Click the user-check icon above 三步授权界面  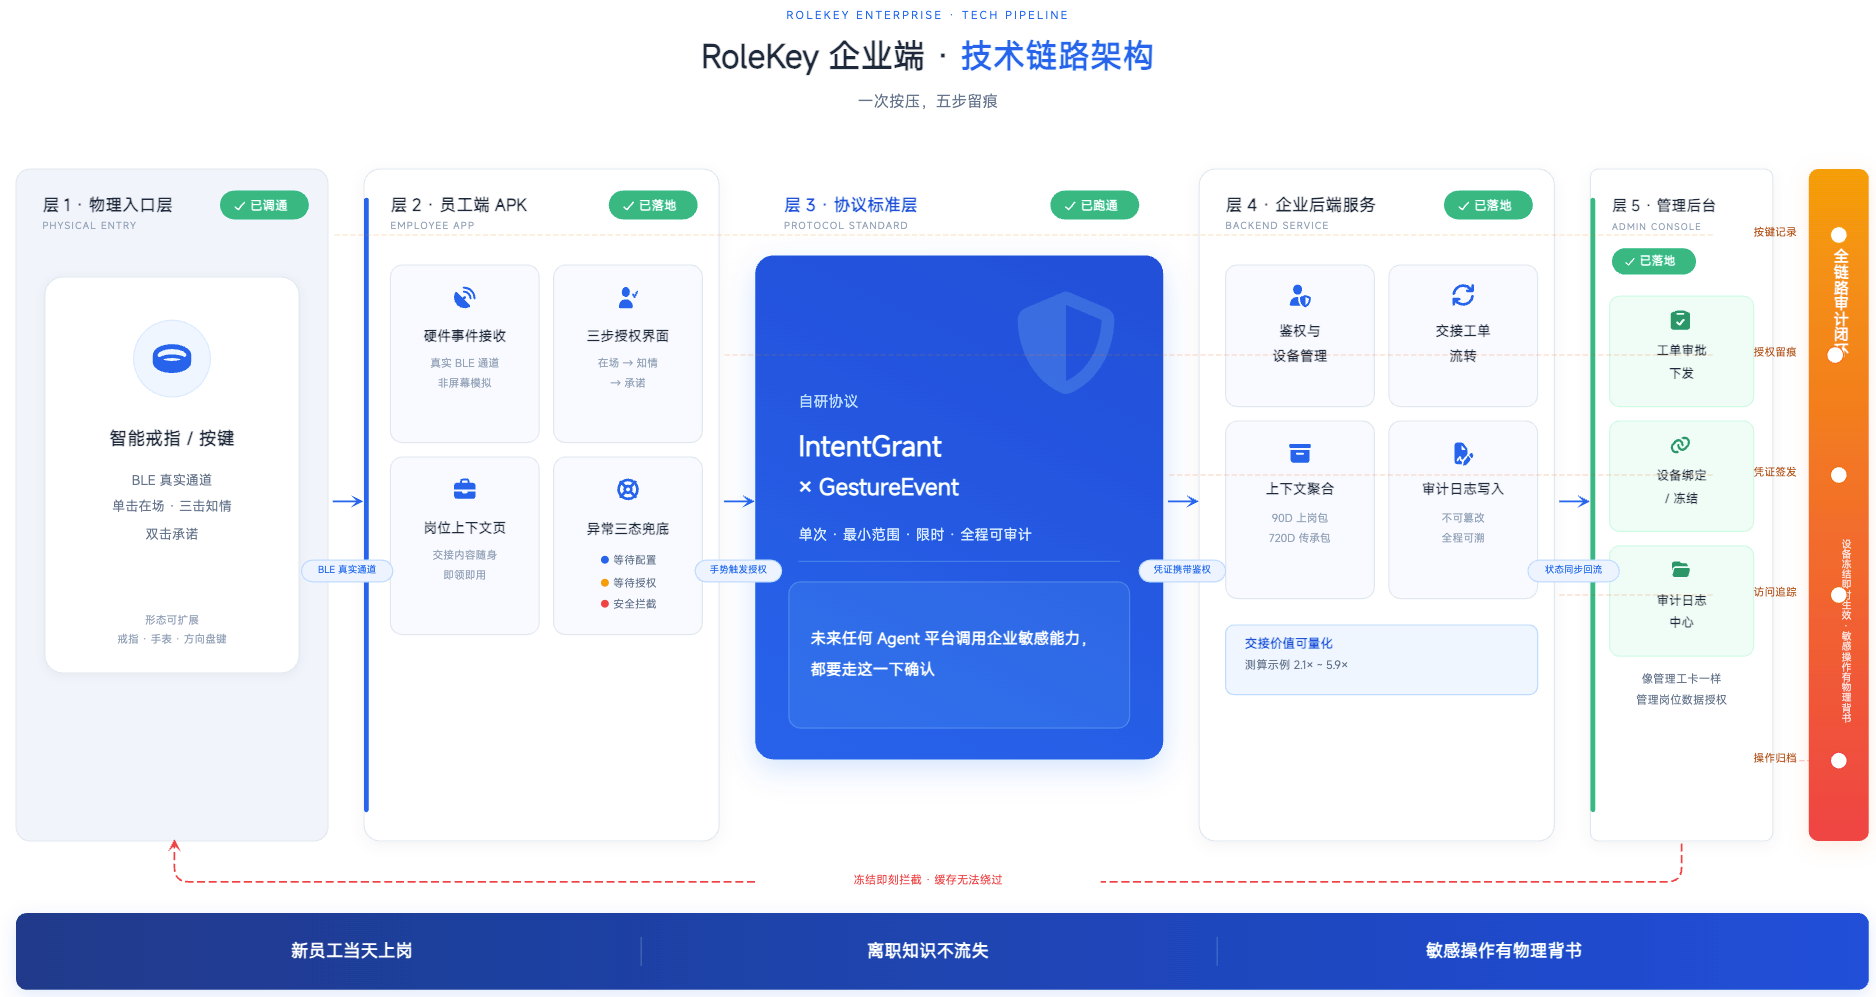pyautogui.click(x=628, y=297)
